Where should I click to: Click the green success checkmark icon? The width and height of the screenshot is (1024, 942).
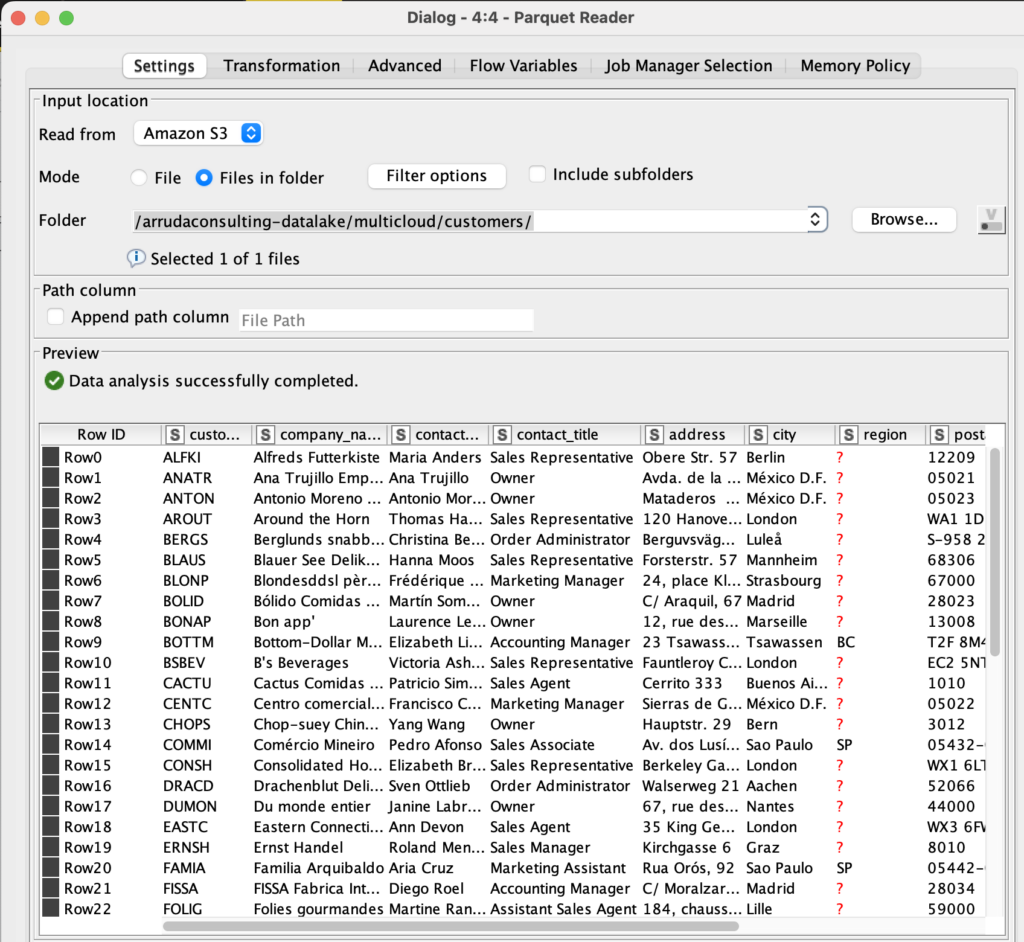(54, 380)
